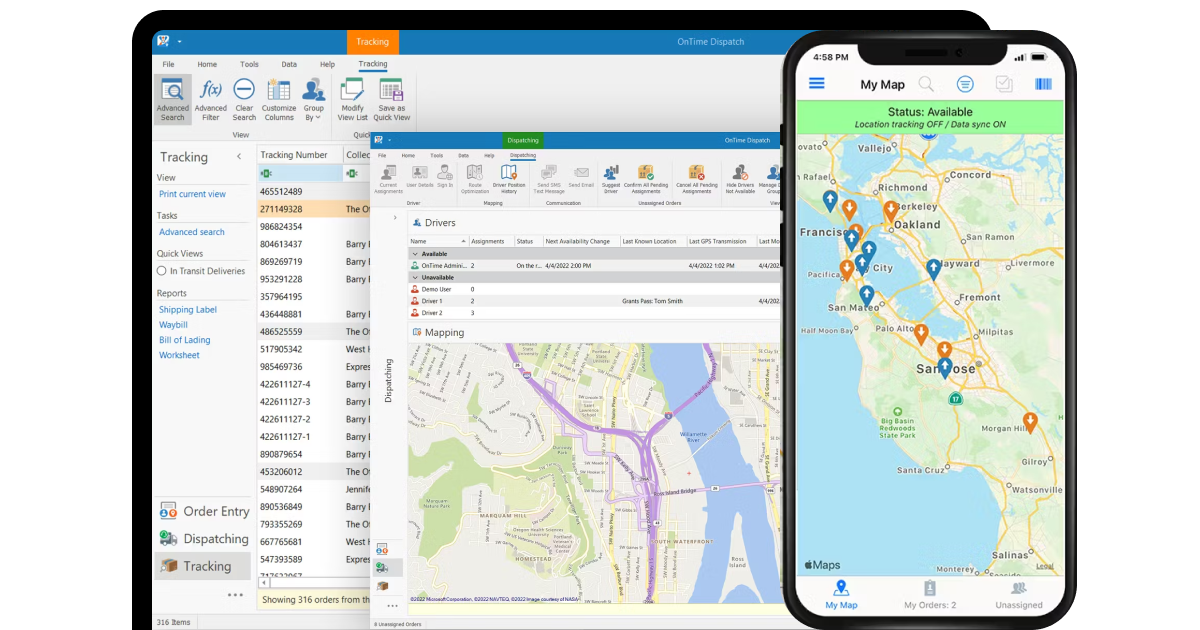
Task: Go to Dispatching navigation item
Action: pyautogui.click(x=204, y=538)
